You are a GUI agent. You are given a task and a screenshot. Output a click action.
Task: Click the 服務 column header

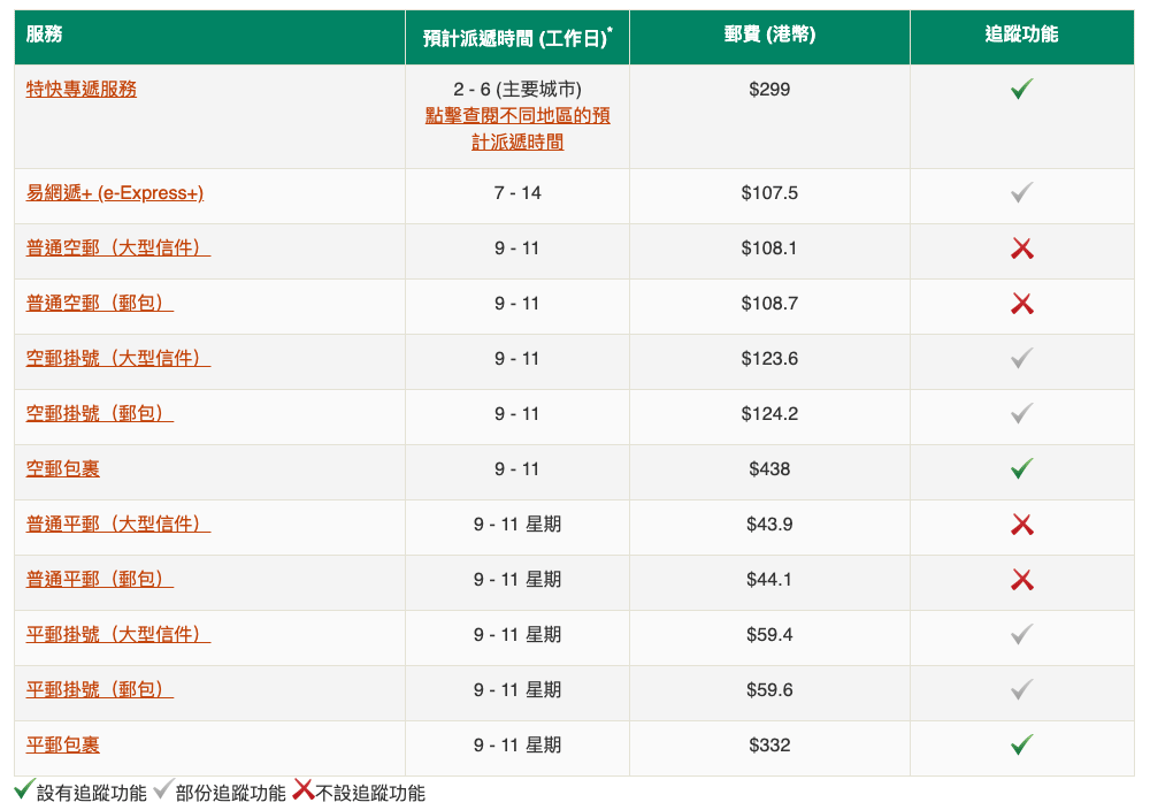tap(45, 35)
